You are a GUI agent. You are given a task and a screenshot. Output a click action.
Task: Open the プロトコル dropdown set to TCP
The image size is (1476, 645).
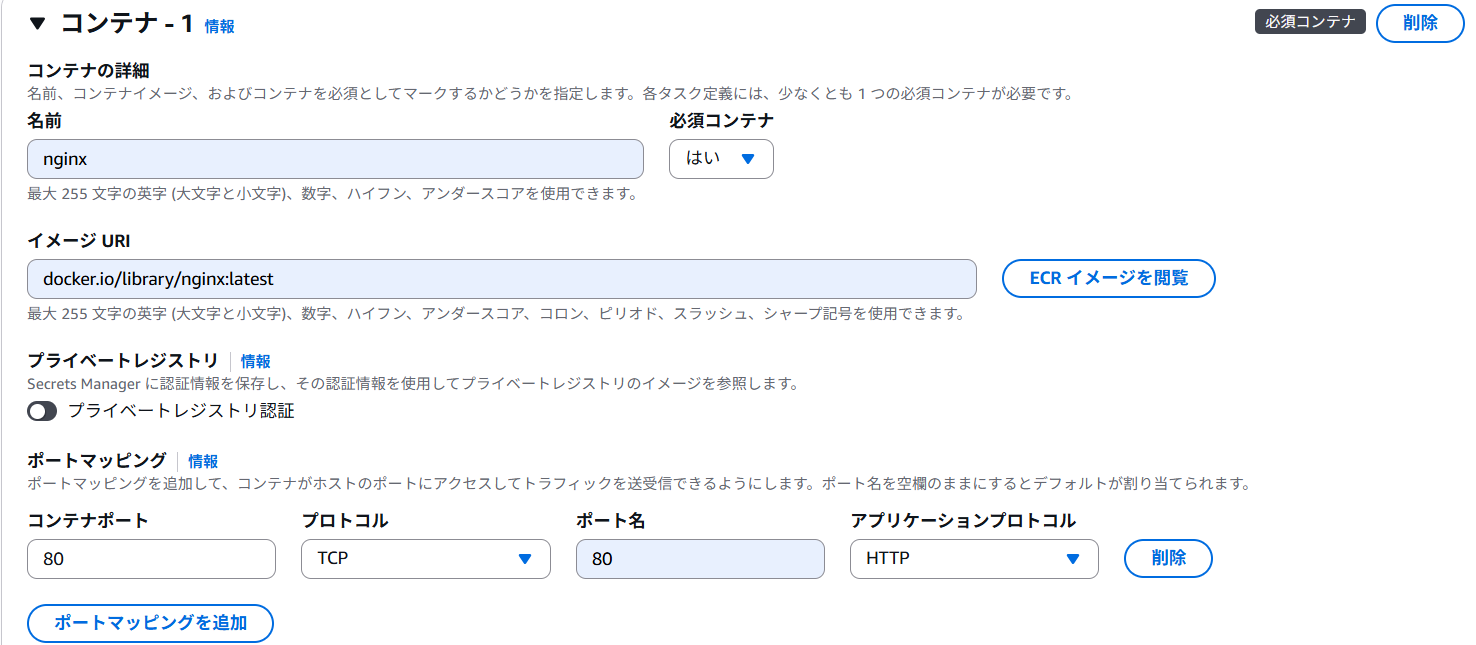click(425, 559)
